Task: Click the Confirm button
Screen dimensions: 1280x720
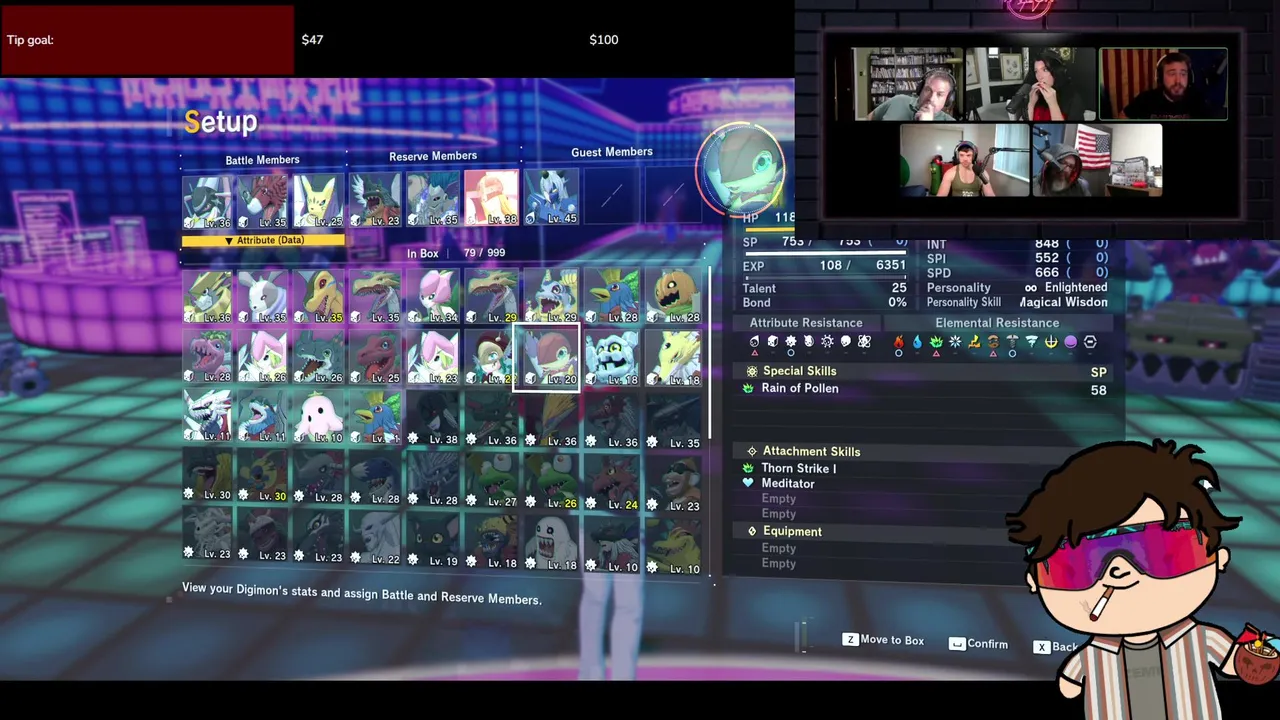Action: tap(978, 644)
